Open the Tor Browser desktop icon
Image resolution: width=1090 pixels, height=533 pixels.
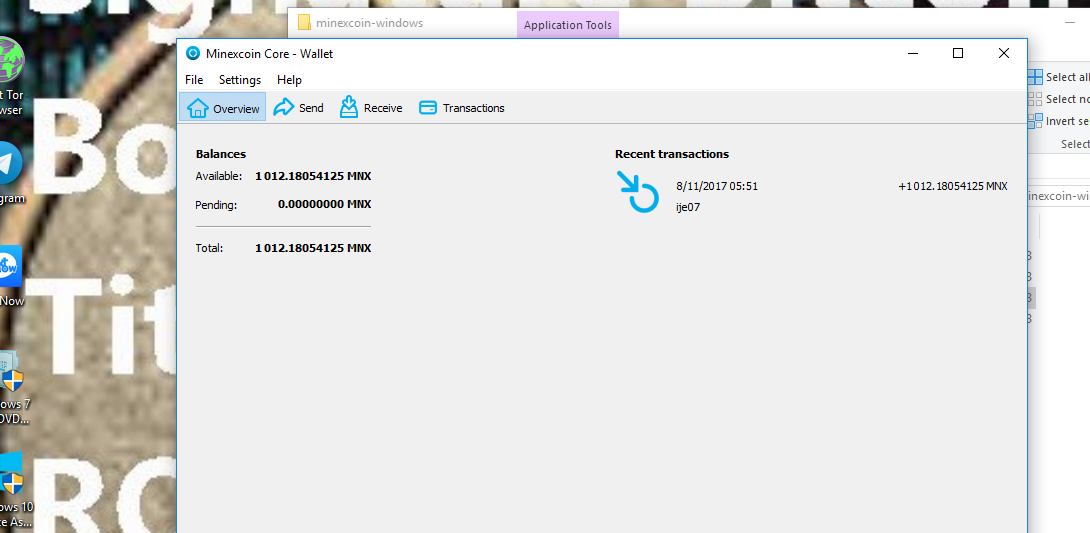pos(12,76)
